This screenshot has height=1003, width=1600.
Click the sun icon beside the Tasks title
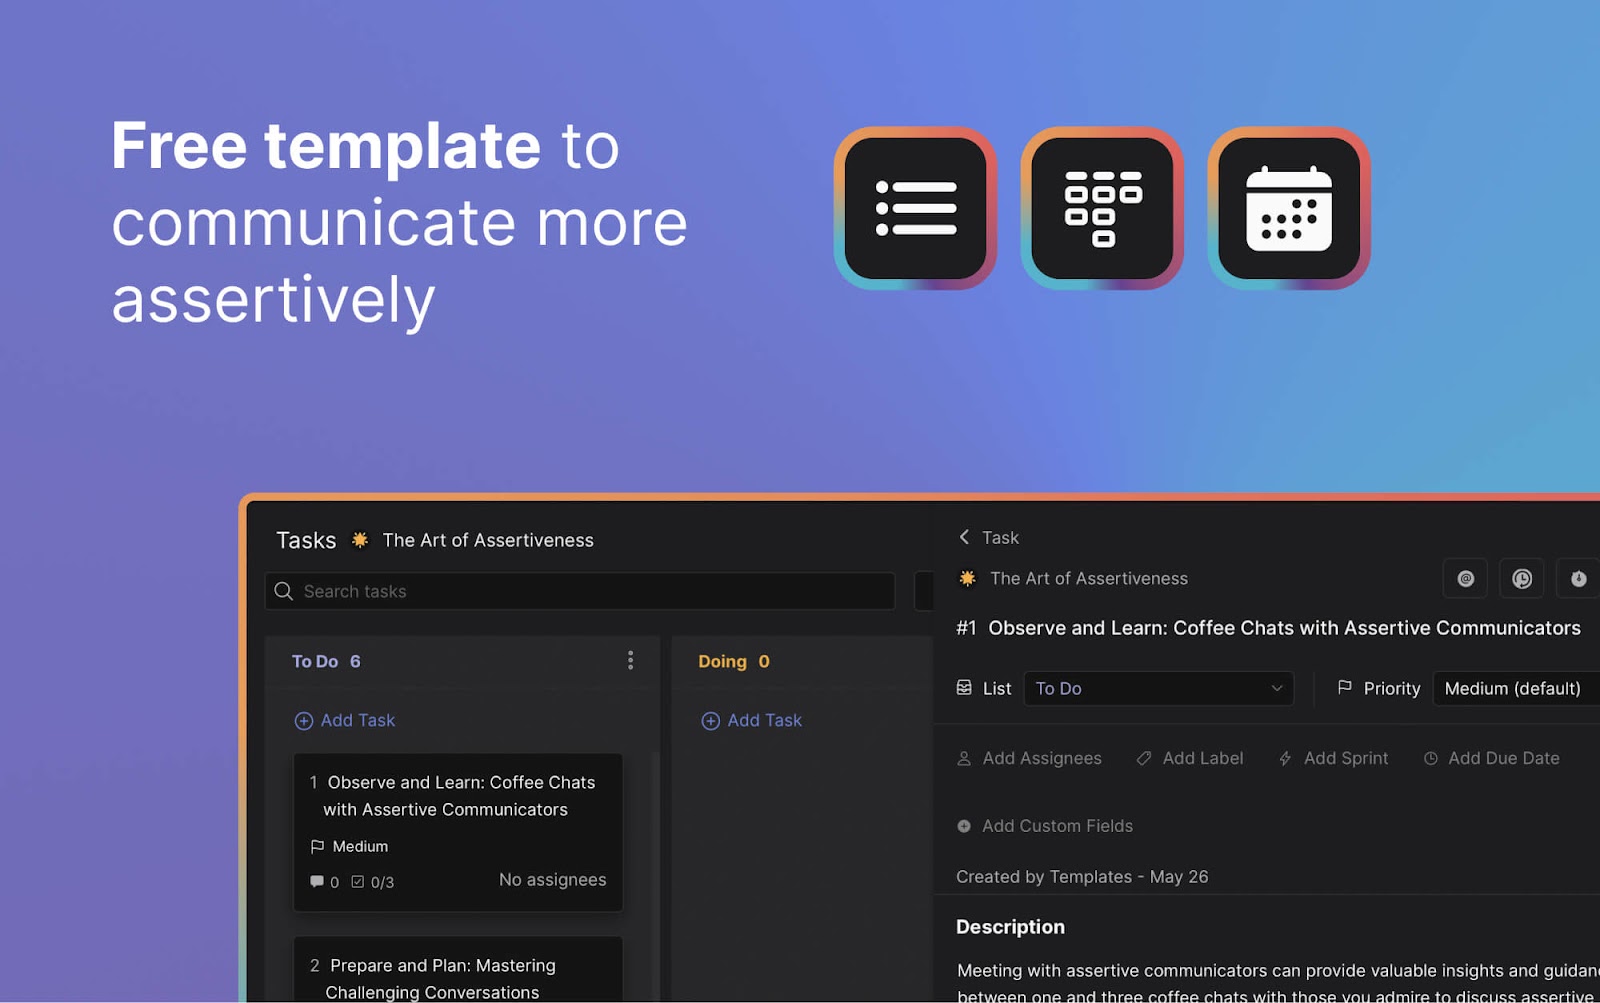(360, 540)
